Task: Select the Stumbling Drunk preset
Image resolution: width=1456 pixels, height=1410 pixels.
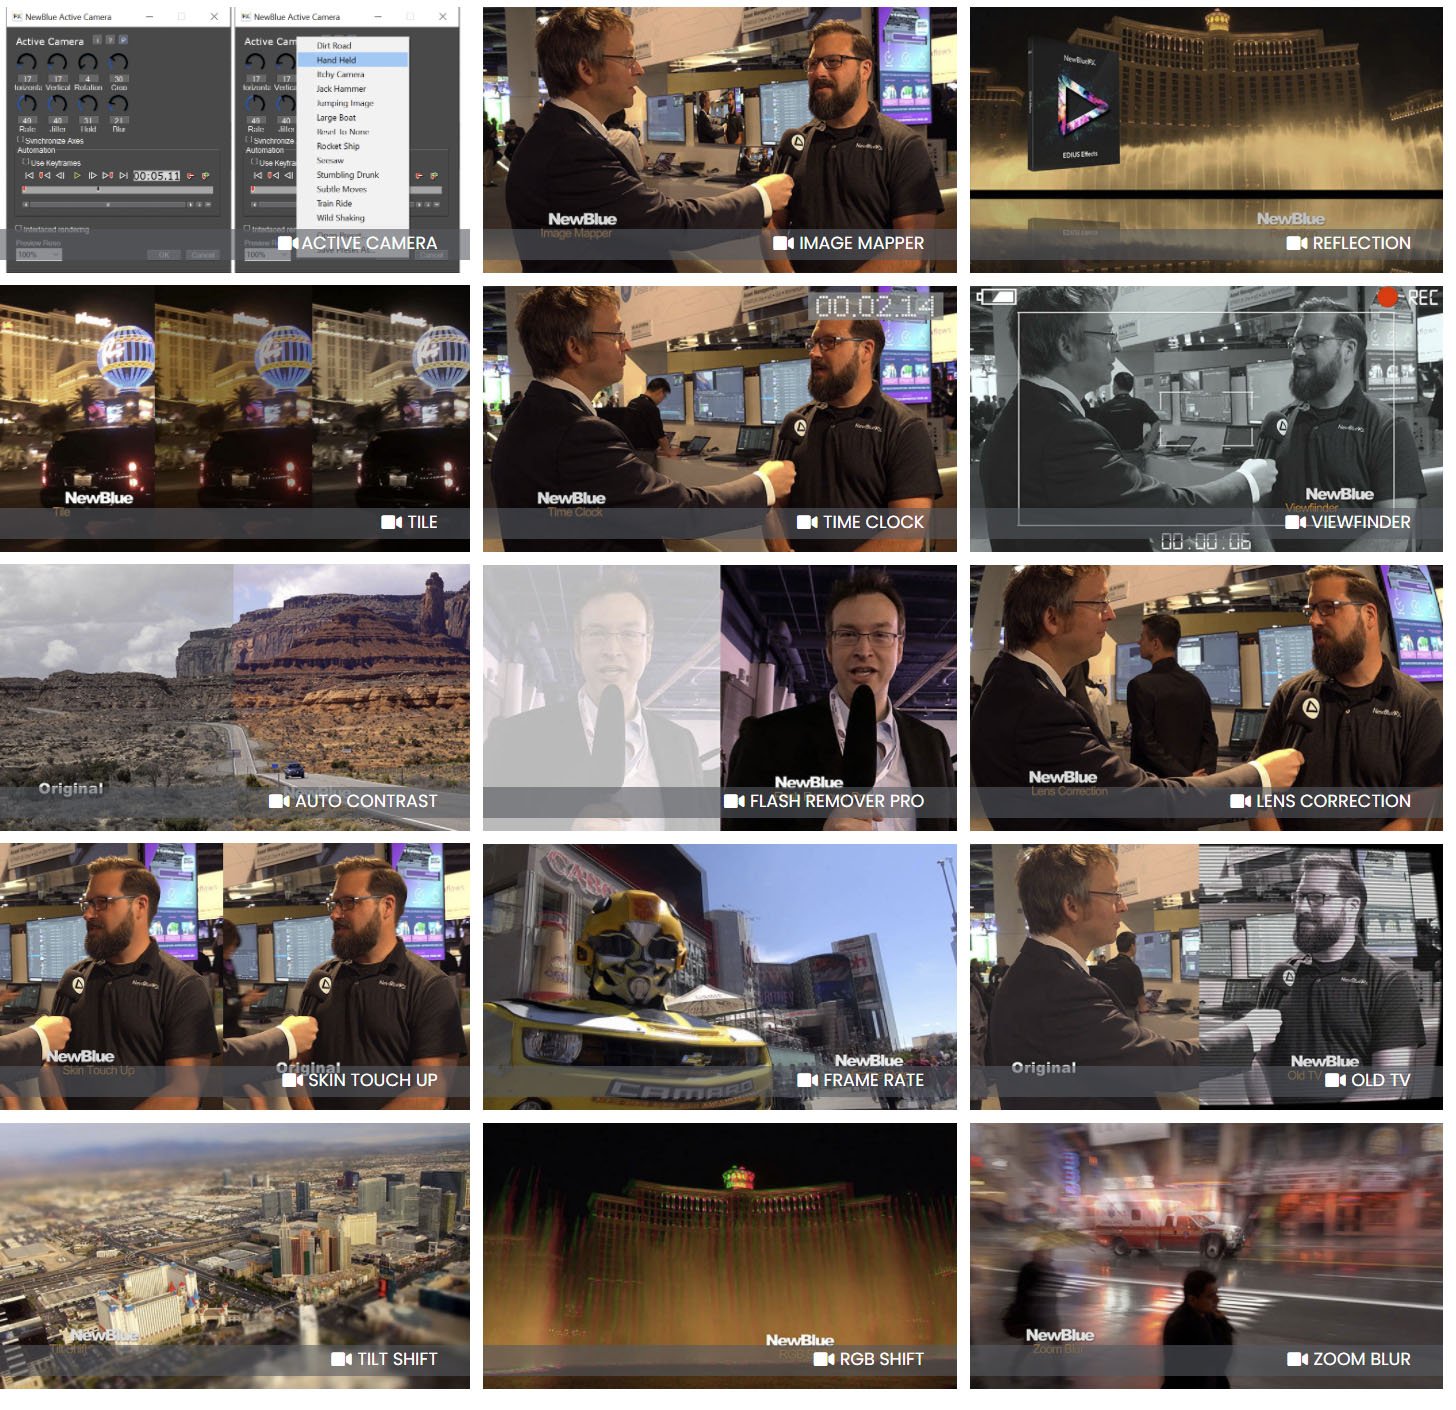Action: click(347, 175)
